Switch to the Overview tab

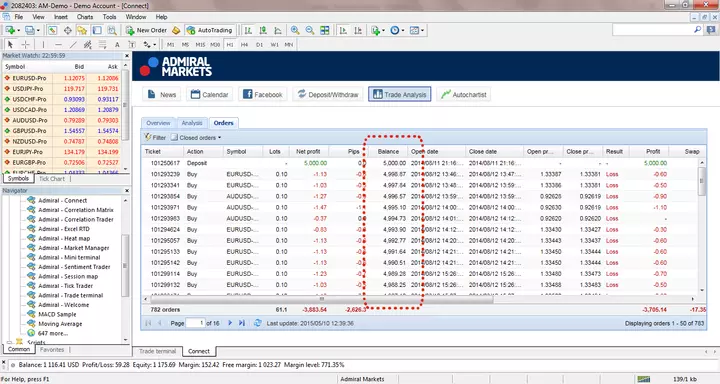point(158,123)
